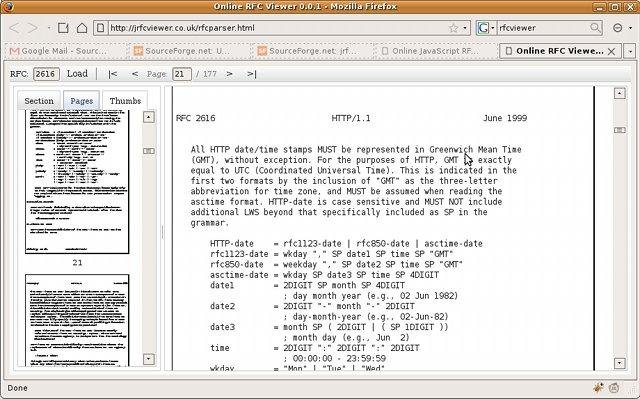Click the splitter grip between sidebar and document

[x=162, y=232]
